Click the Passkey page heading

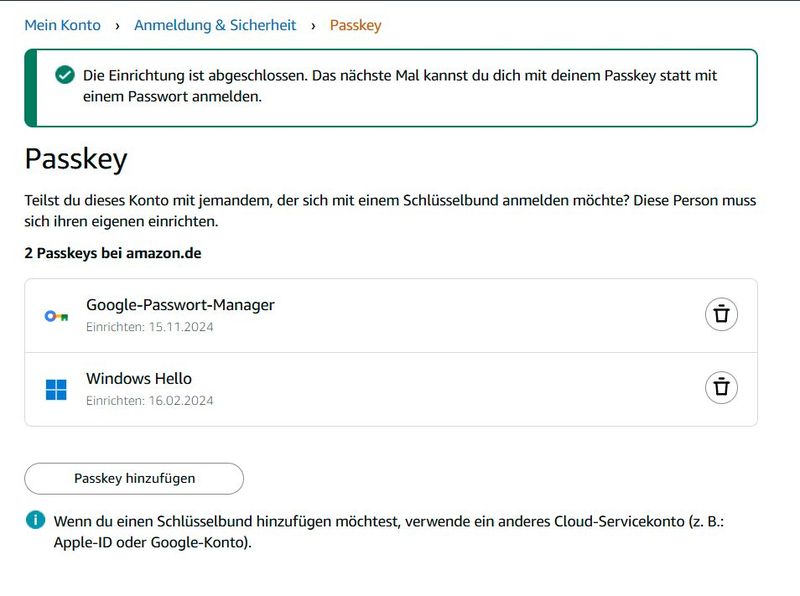click(x=76, y=159)
